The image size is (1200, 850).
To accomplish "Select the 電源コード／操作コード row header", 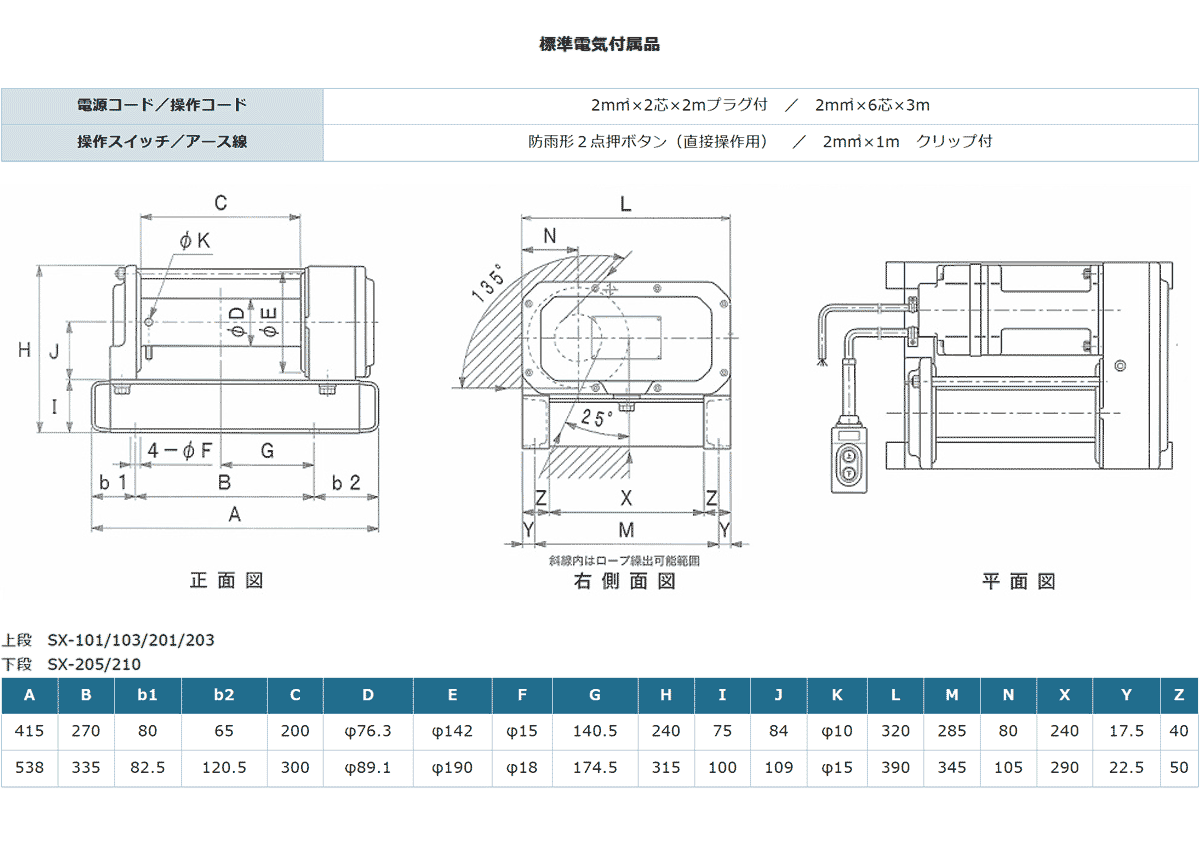I will coord(162,105).
